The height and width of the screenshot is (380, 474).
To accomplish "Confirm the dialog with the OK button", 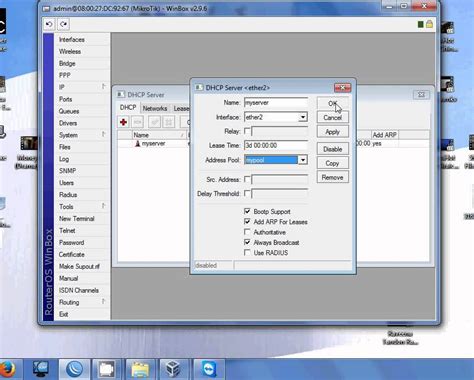I will [x=333, y=103].
